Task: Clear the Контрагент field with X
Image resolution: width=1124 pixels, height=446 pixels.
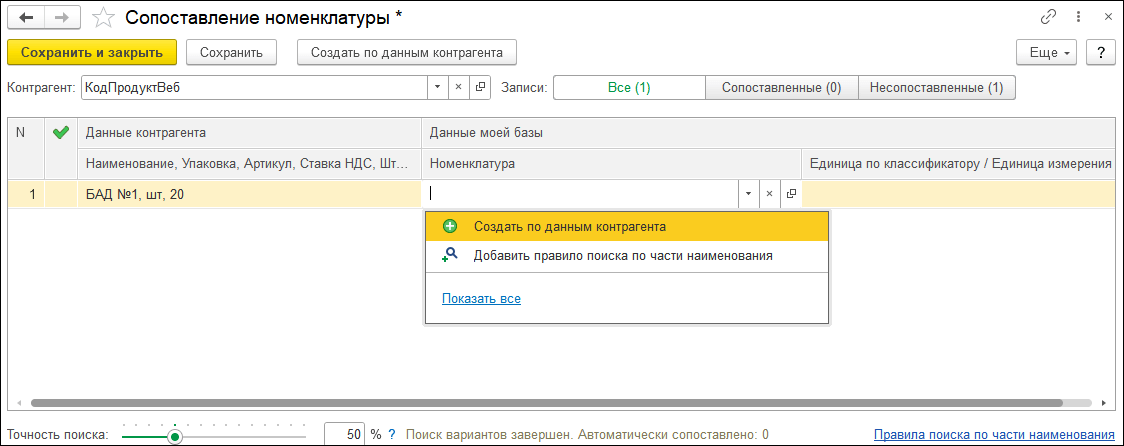Action: point(459,88)
